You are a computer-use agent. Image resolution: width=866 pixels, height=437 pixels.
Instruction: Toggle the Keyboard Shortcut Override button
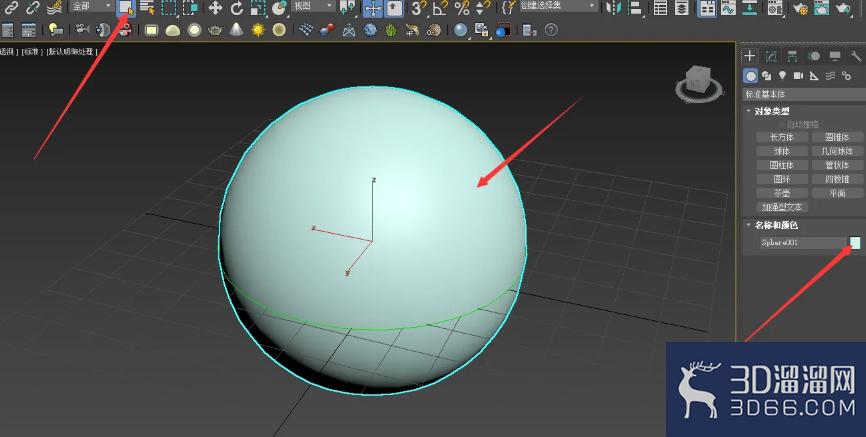394,8
